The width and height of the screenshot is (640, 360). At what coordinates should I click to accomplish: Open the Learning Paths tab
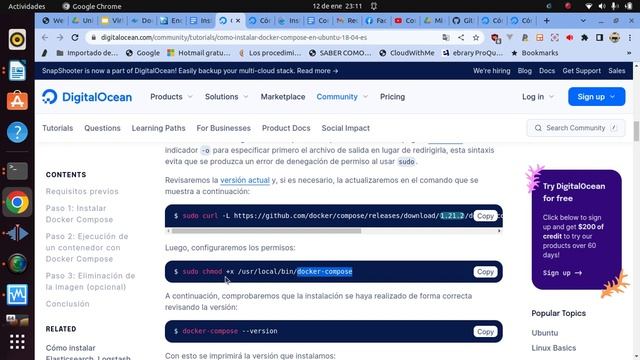point(158,128)
